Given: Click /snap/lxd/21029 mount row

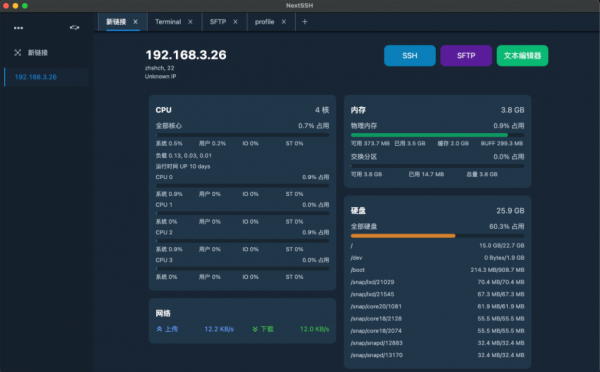Looking at the screenshot, I should pyautogui.click(x=437, y=282).
